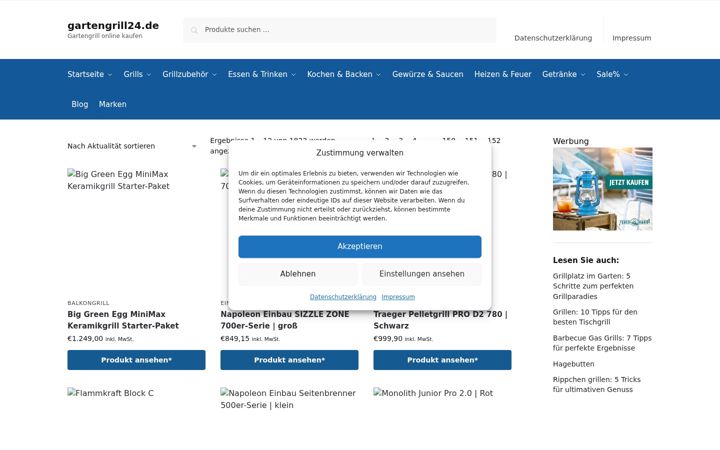Open the Hagebutten sidebar link
Viewport: 720px width, 450px height.
tap(574, 364)
